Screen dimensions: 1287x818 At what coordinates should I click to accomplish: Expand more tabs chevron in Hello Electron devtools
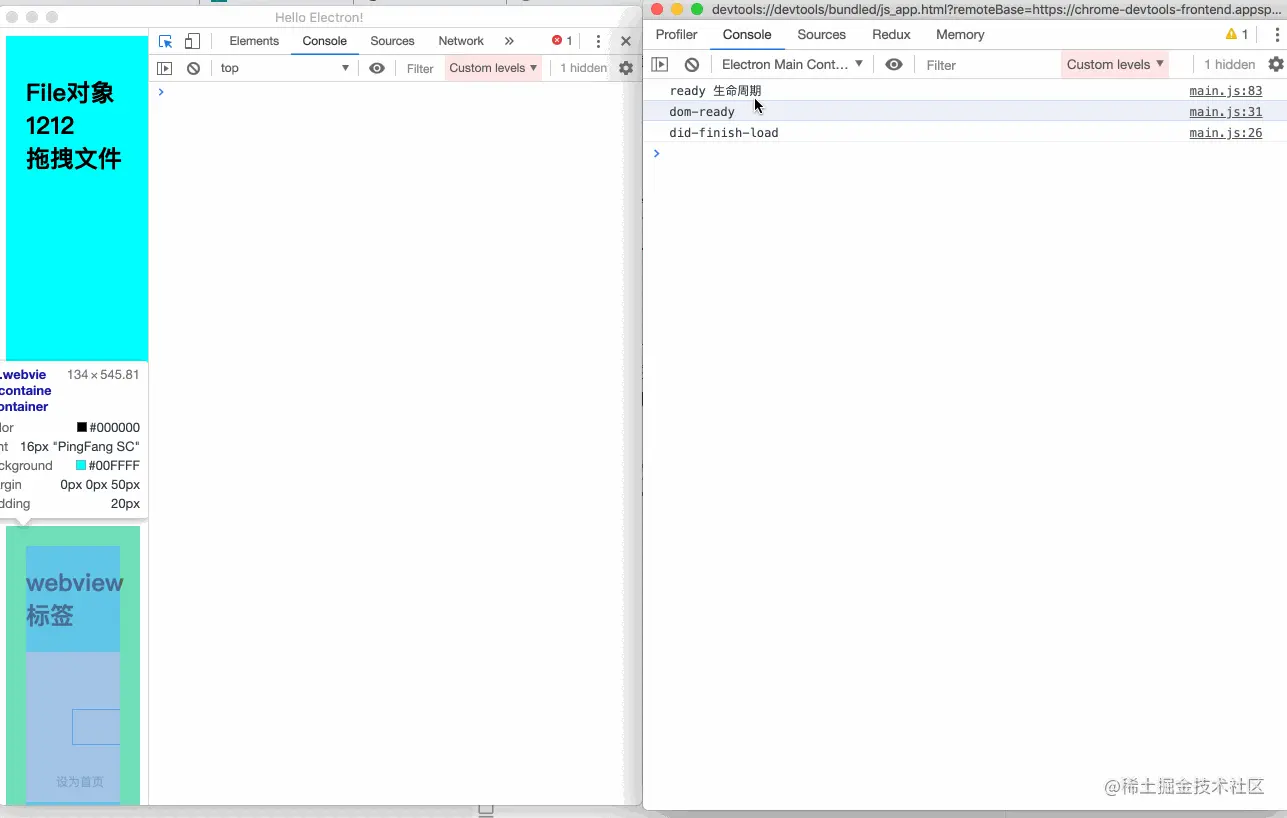(x=509, y=41)
